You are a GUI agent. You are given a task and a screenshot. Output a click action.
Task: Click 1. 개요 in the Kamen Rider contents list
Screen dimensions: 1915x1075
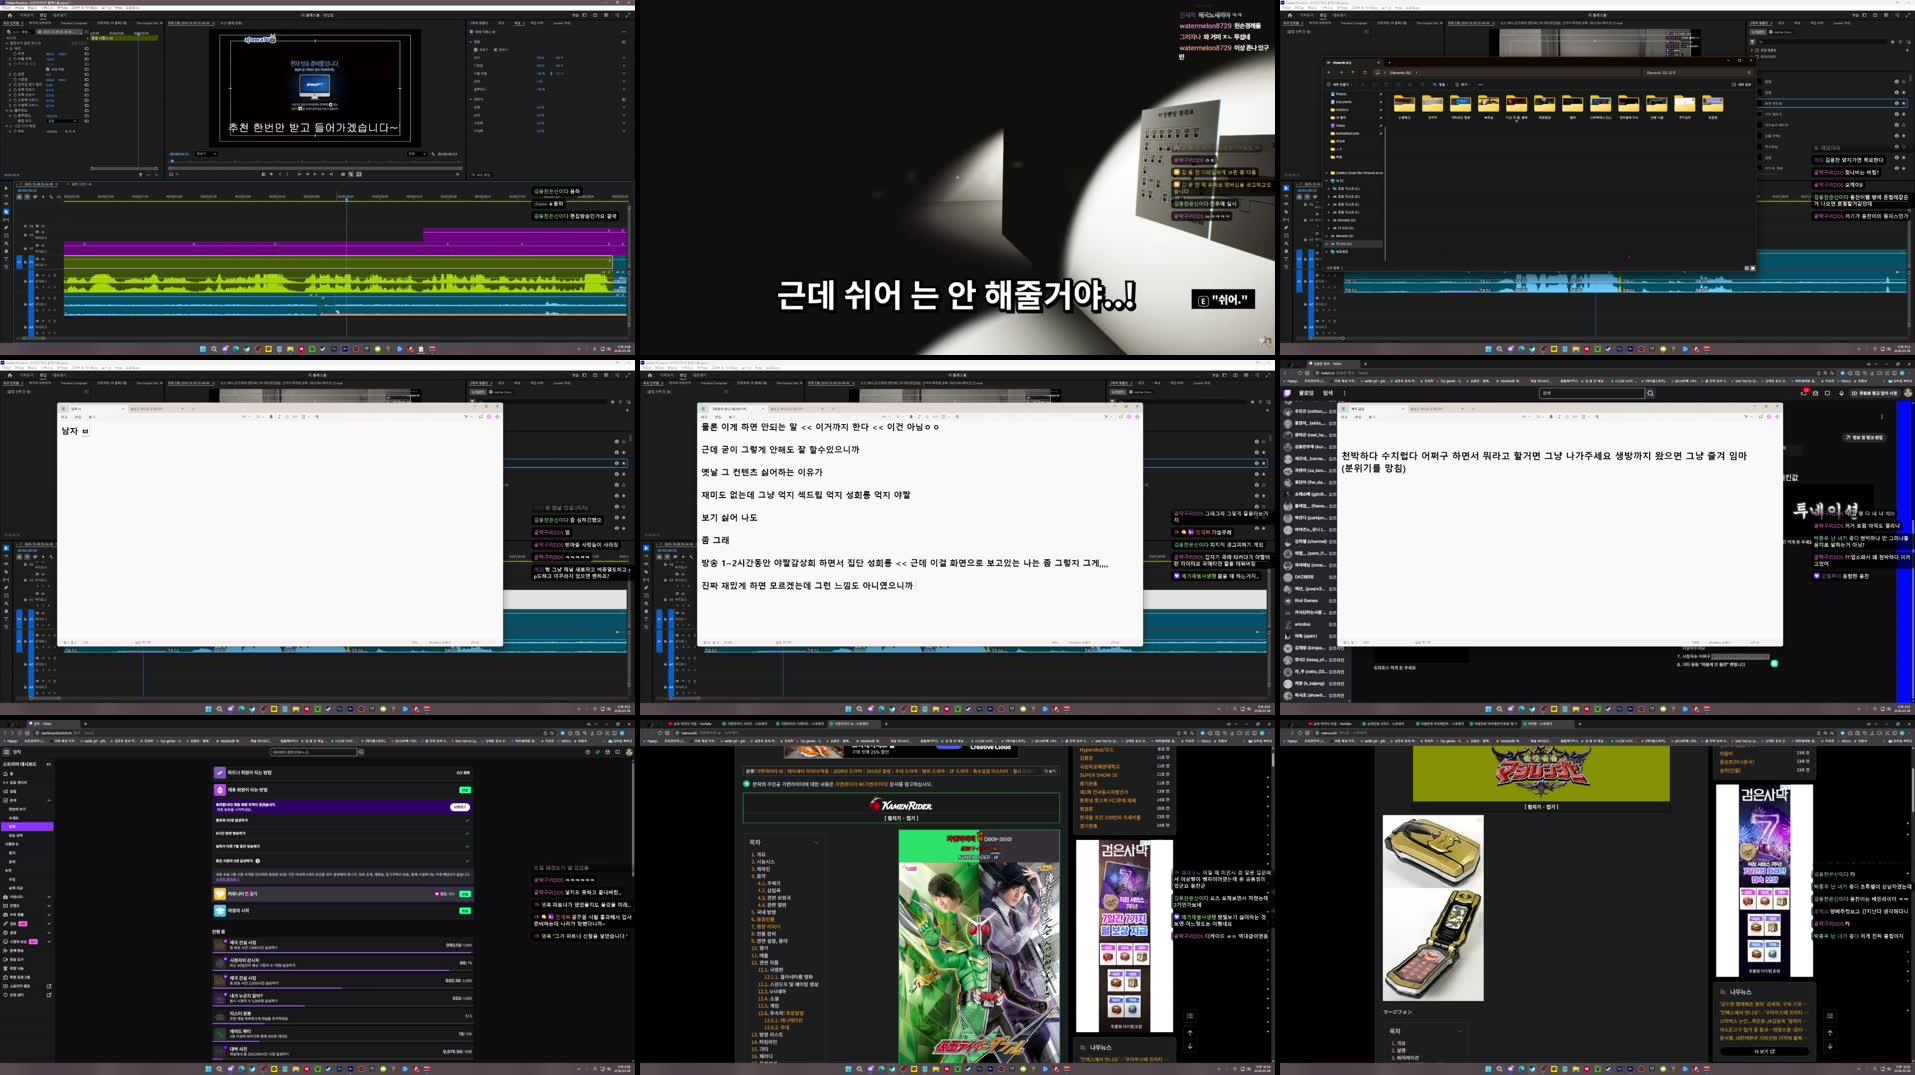760,854
